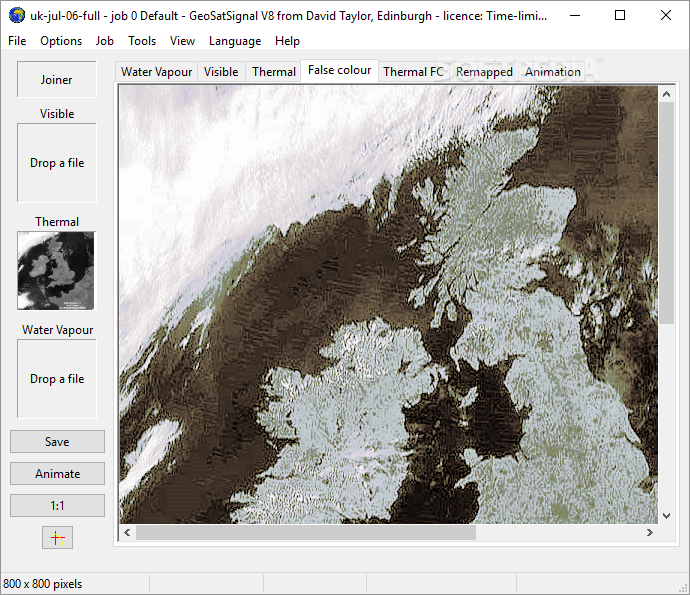Click the Animate button
Screen dimensions: 690x595
(x=57, y=474)
